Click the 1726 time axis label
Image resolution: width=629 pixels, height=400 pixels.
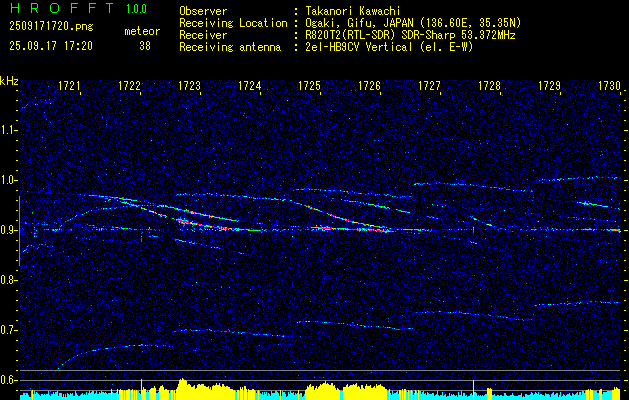(x=369, y=87)
